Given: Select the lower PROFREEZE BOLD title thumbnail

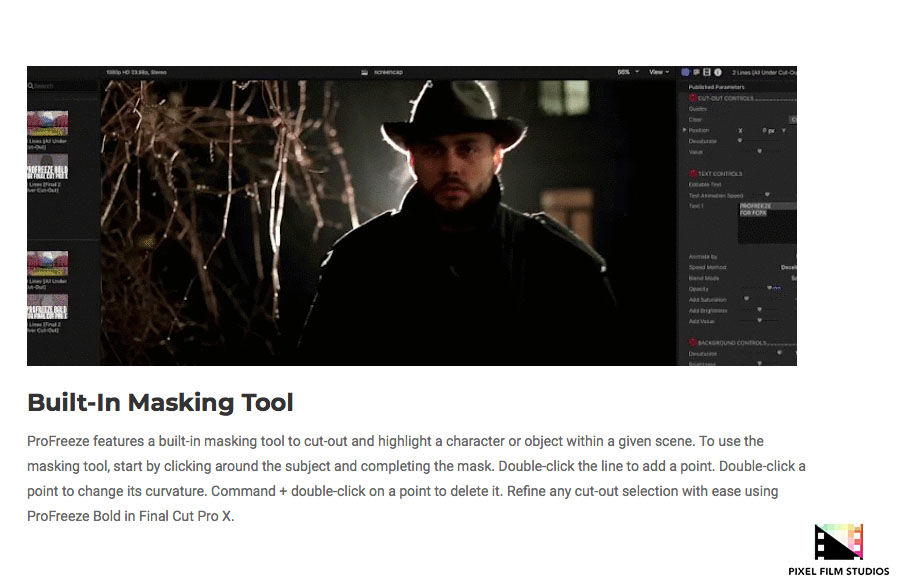Looking at the screenshot, I should pyautogui.click(x=48, y=306).
